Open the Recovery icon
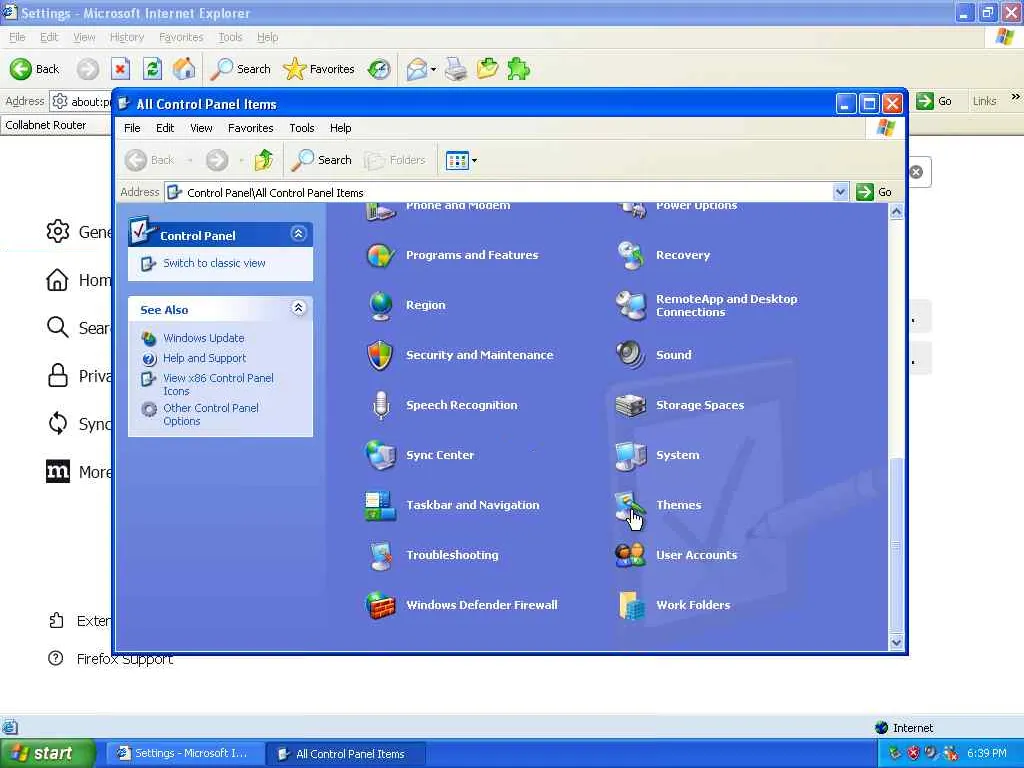1024x768 pixels. pyautogui.click(x=630, y=255)
